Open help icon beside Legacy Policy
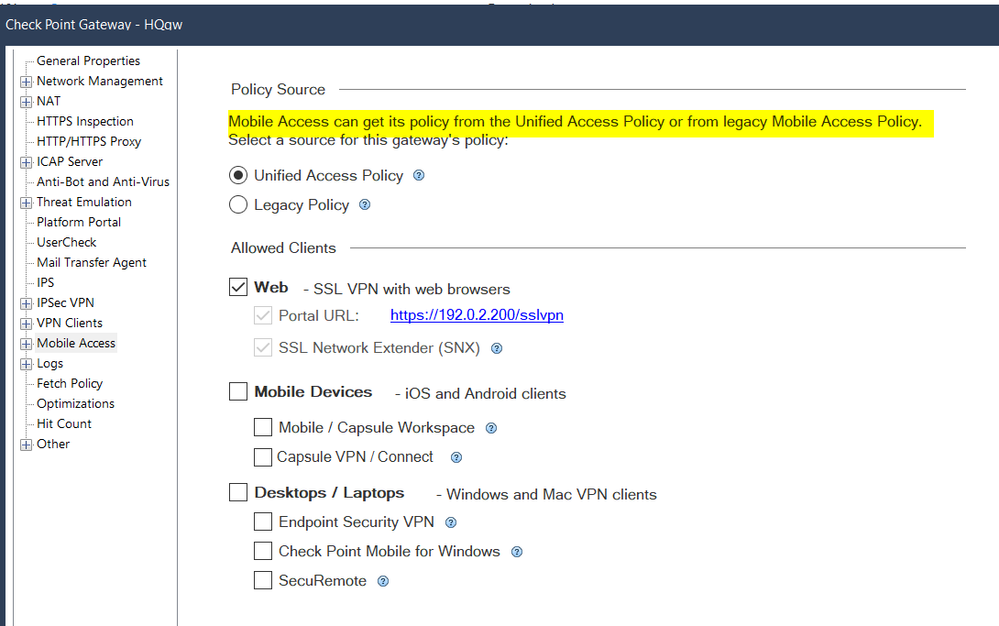Screen dimensions: 999x626 point(364,204)
